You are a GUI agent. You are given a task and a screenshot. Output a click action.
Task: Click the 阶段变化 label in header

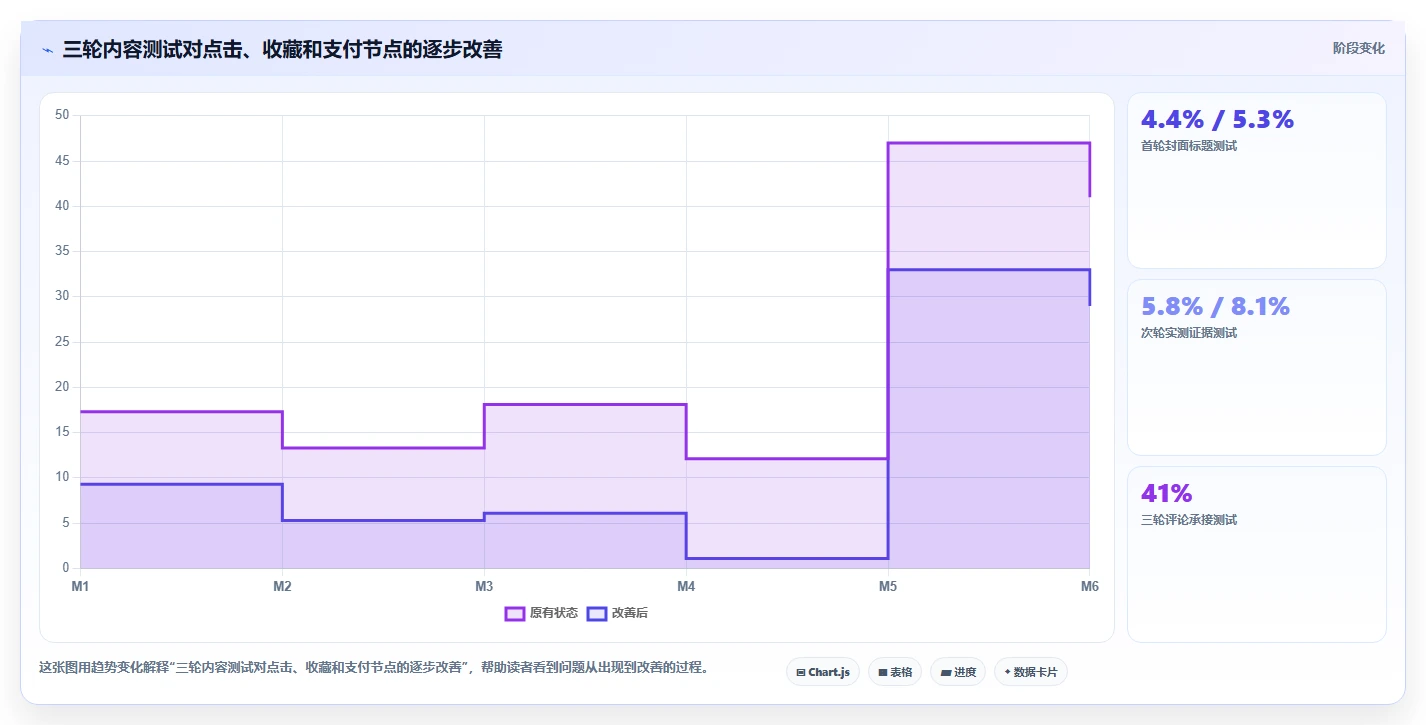tap(1359, 48)
